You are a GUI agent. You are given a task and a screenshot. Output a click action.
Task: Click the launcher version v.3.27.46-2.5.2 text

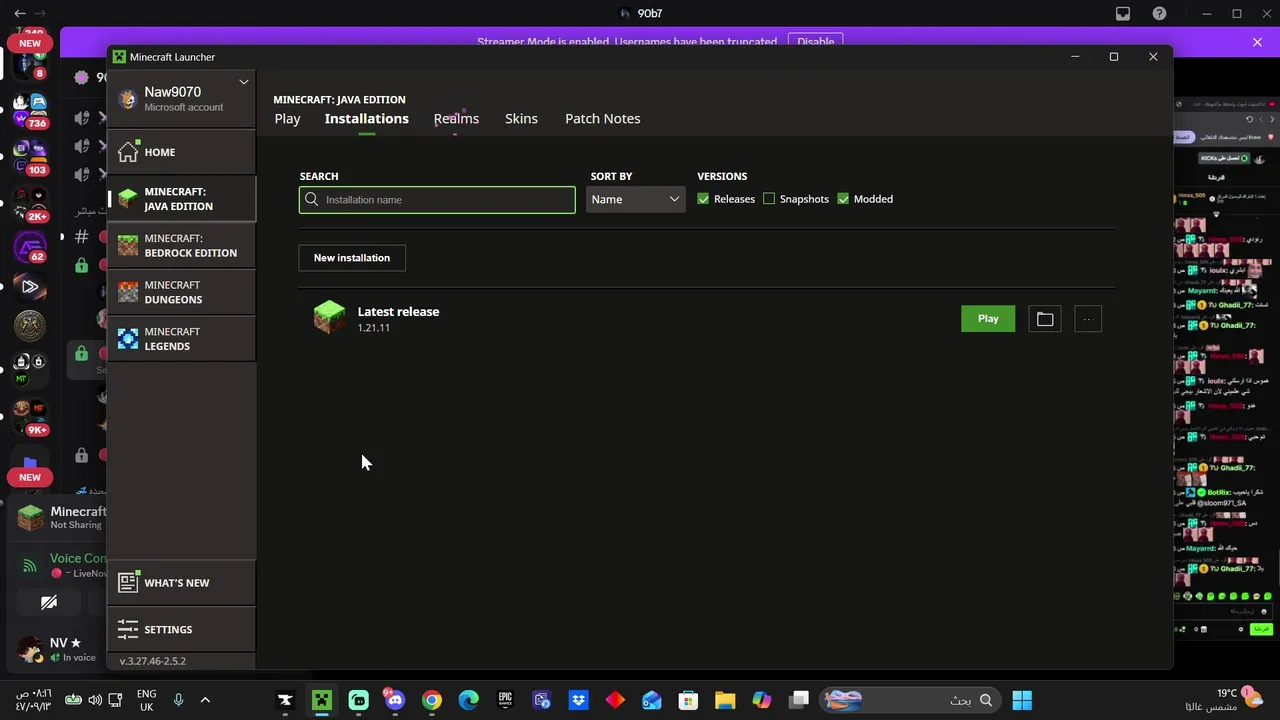click(x=152, y=661)
